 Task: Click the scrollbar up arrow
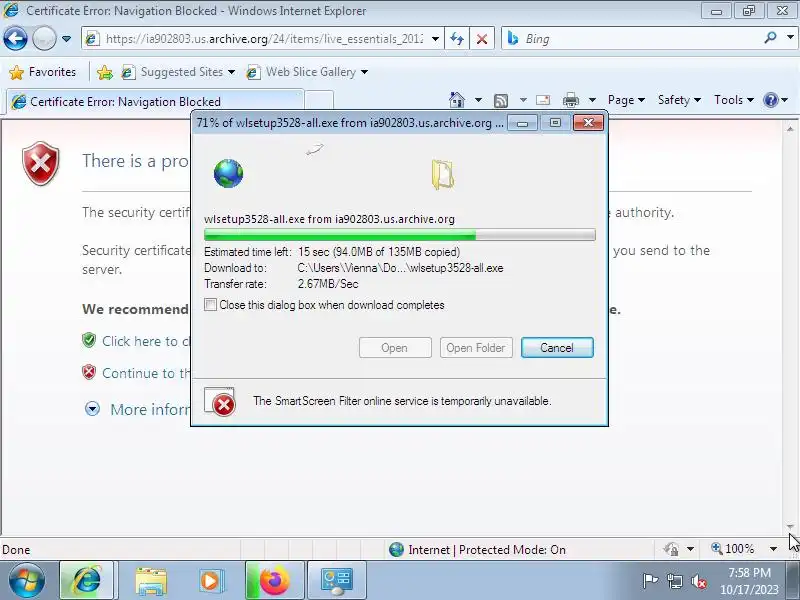(x=790, y=129)
